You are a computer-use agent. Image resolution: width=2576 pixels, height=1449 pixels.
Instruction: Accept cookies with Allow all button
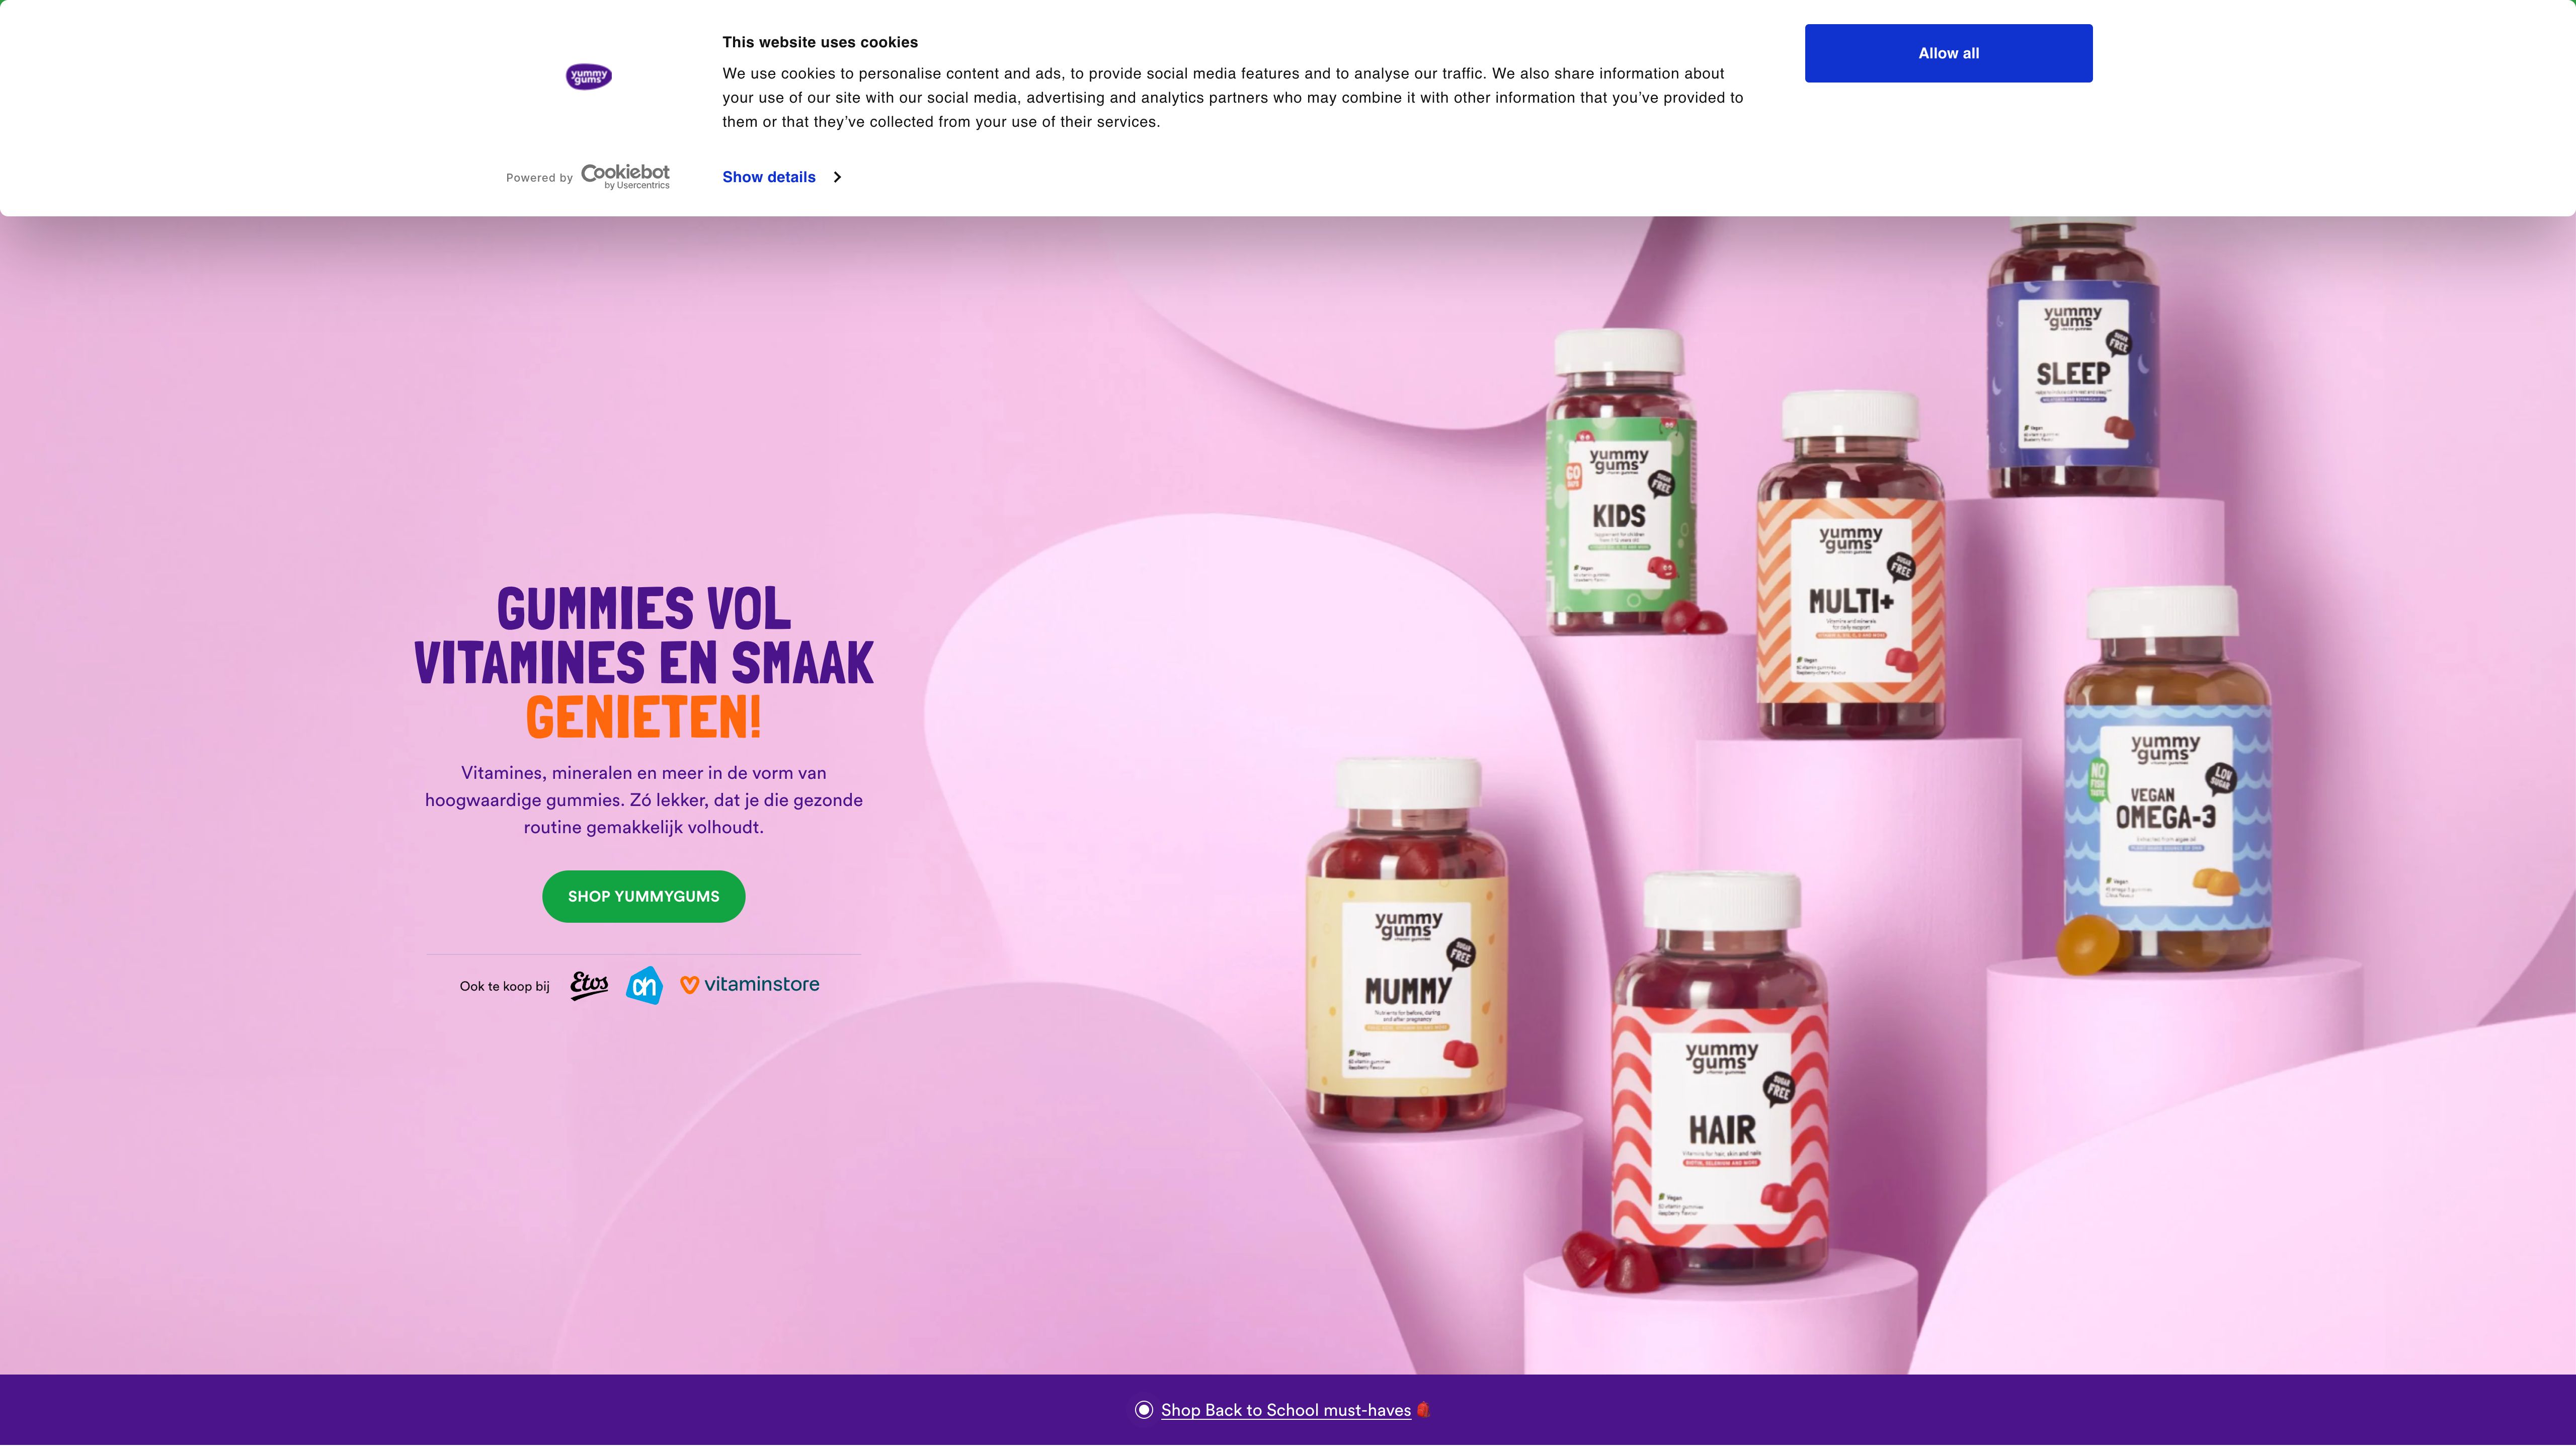pos(1948,53)
